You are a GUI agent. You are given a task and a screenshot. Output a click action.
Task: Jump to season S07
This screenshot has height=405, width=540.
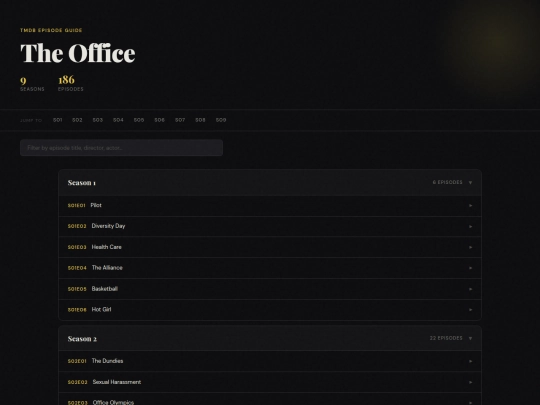point(180,120)
